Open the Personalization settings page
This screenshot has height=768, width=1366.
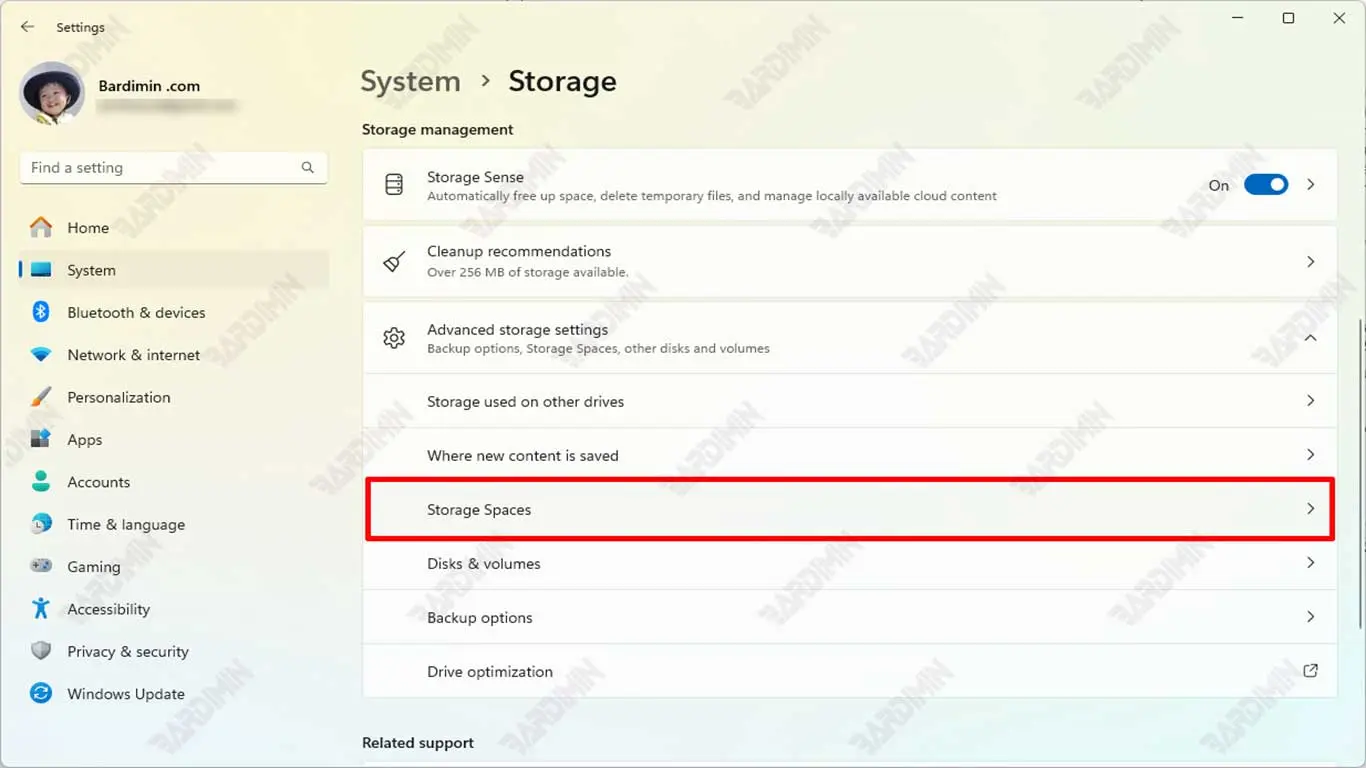[x=118, y=397]
